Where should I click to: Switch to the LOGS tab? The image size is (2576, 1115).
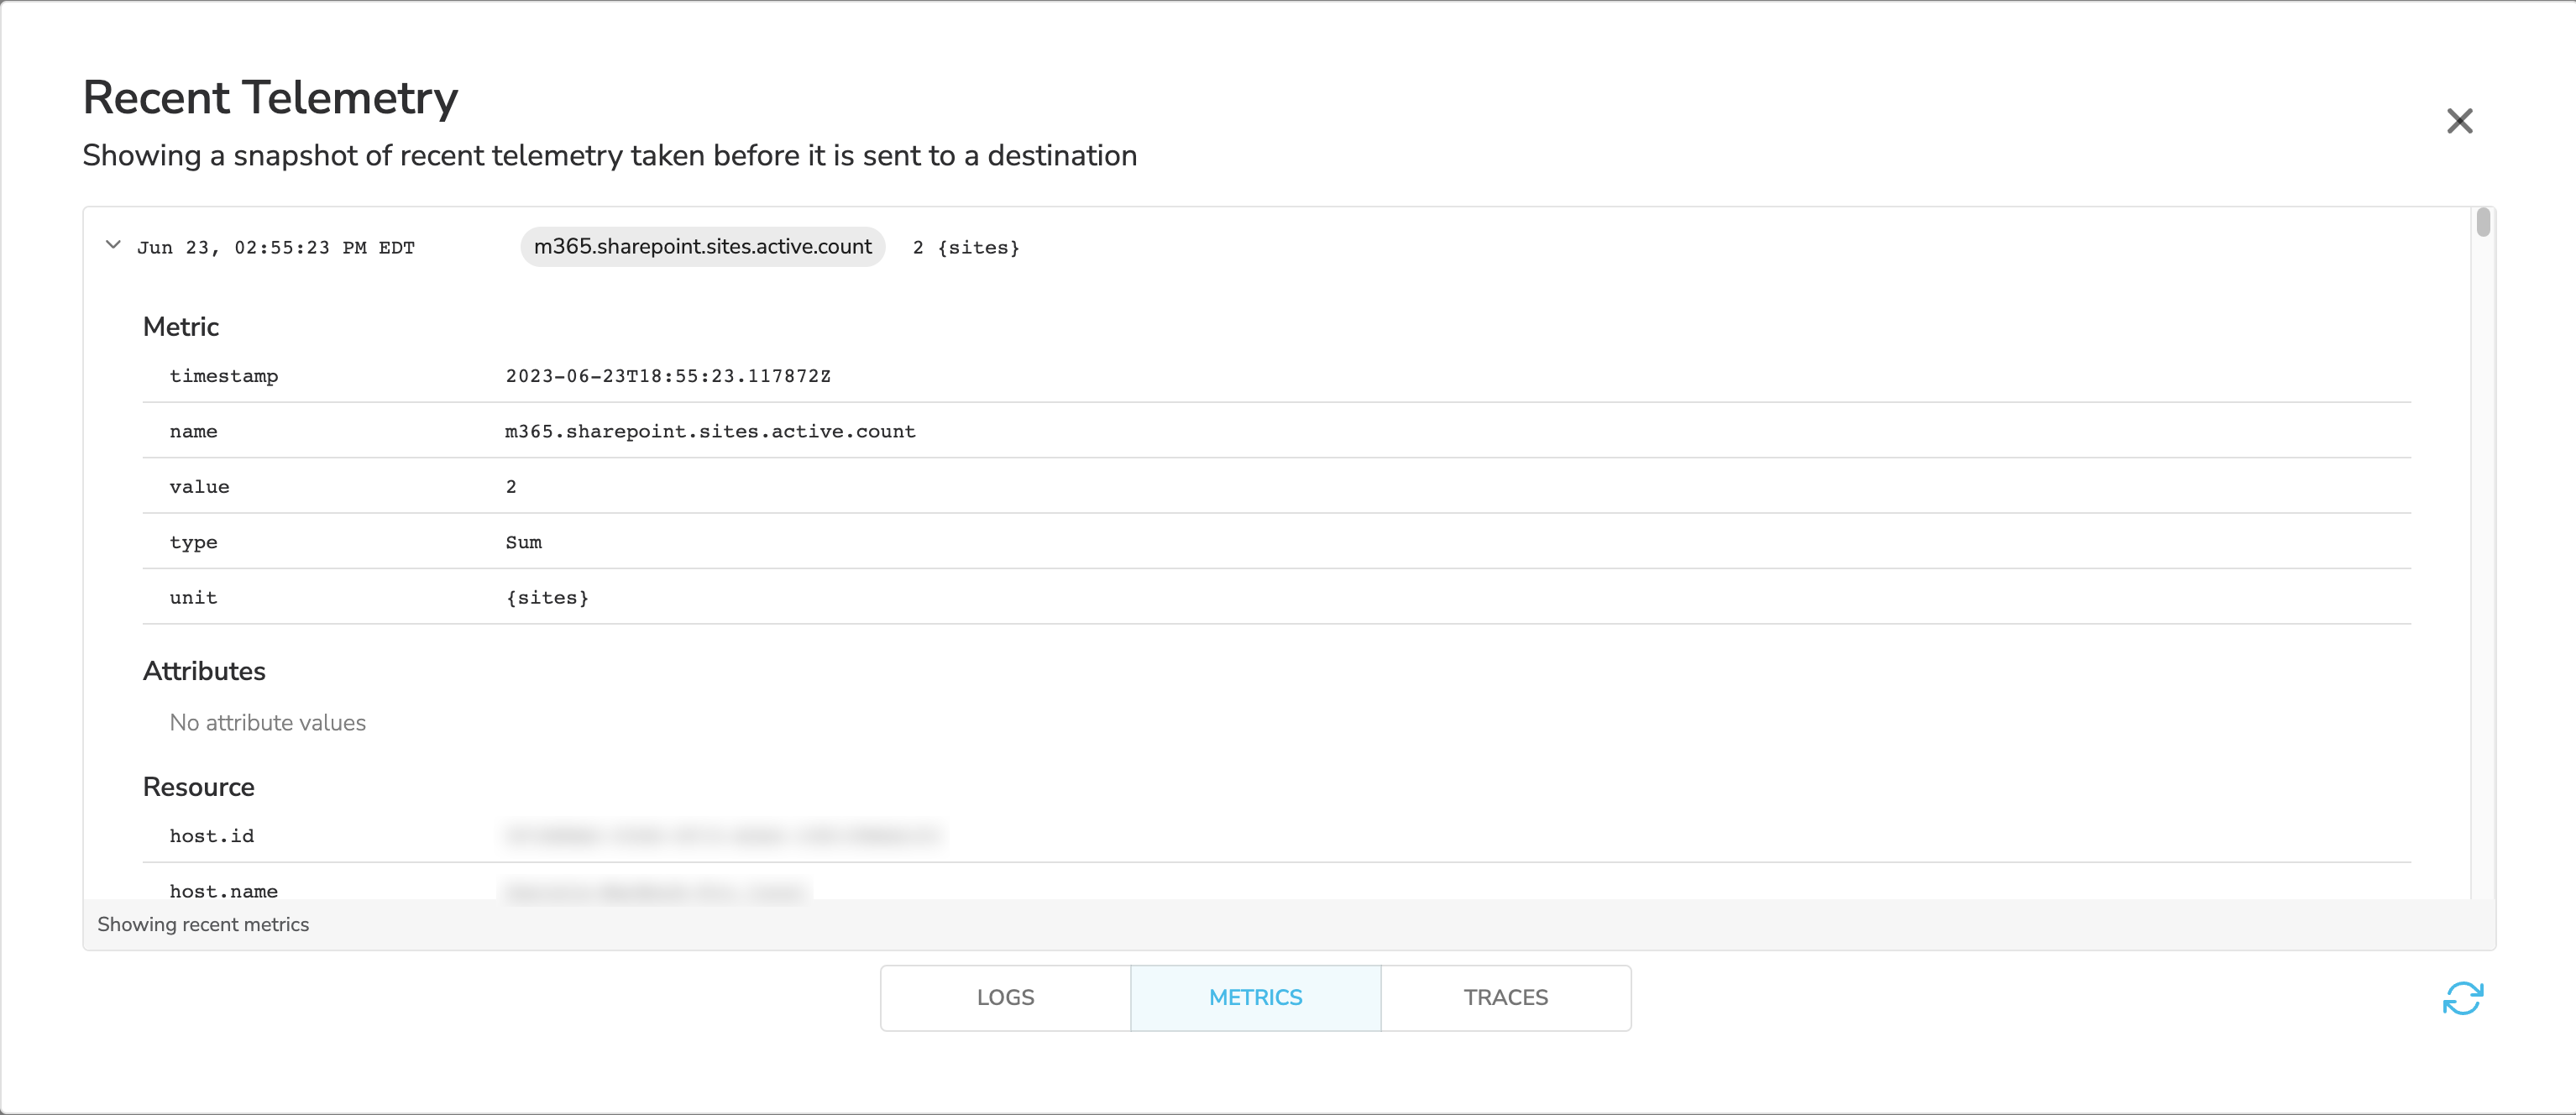pyautogui.click(x=1005, y=997)
